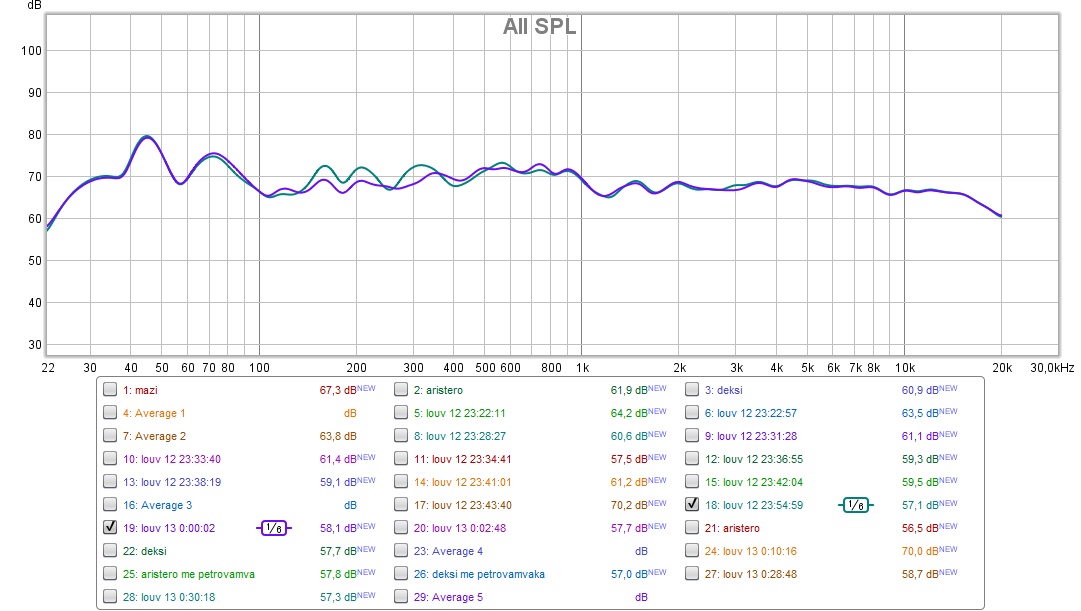1081x611 pixels.
Task: Enable the 24: louv 13 0:10:16 trace
Action: click(692, 551)
